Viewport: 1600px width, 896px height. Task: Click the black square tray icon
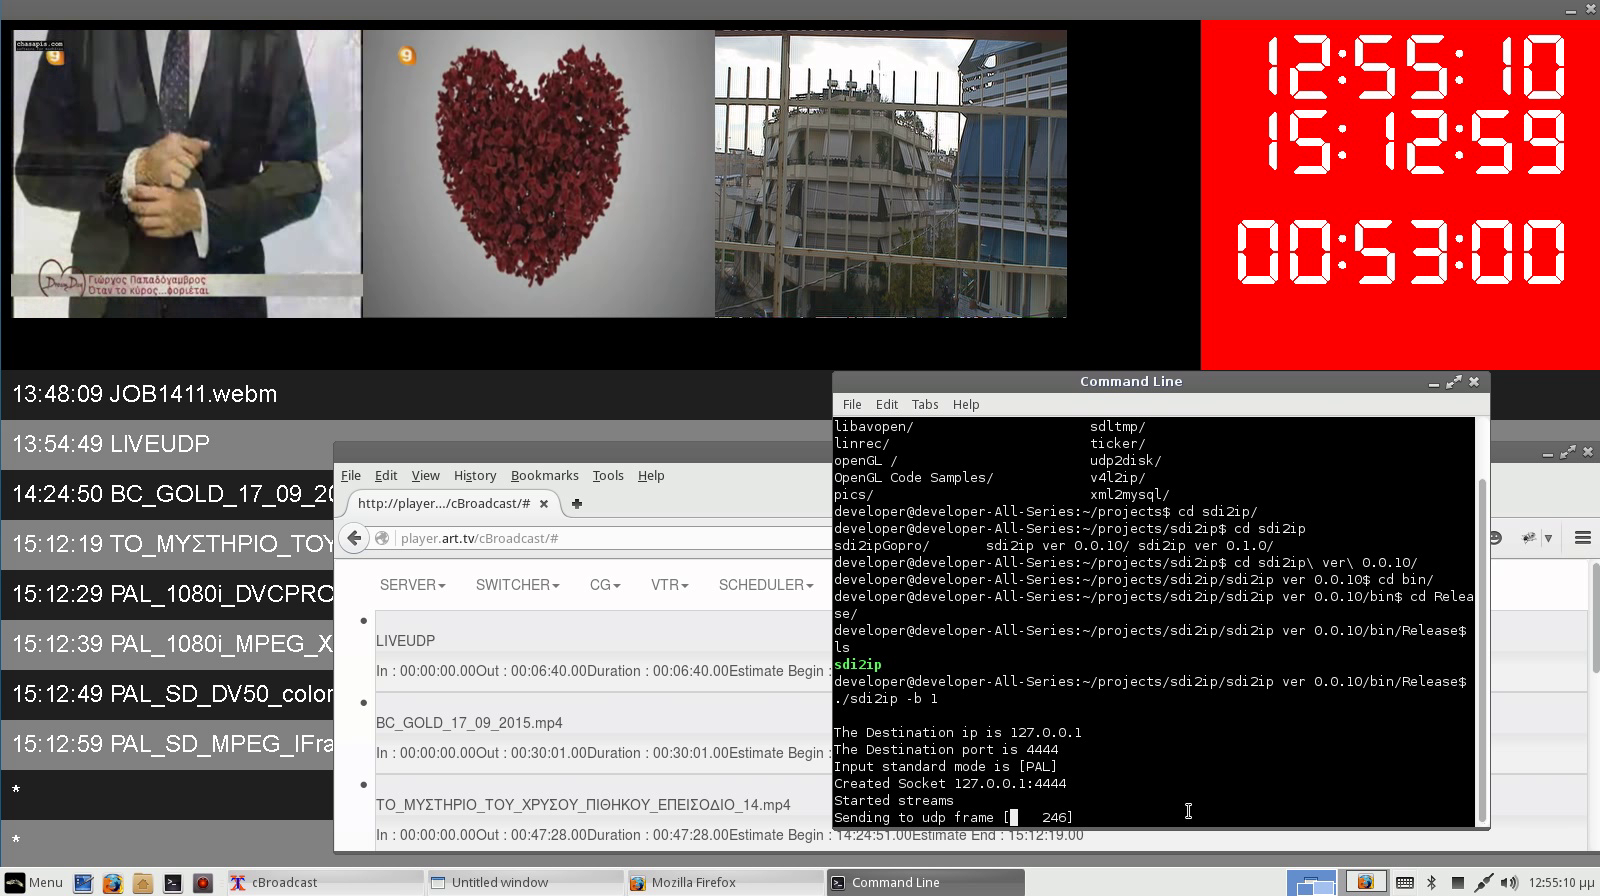1458,883
